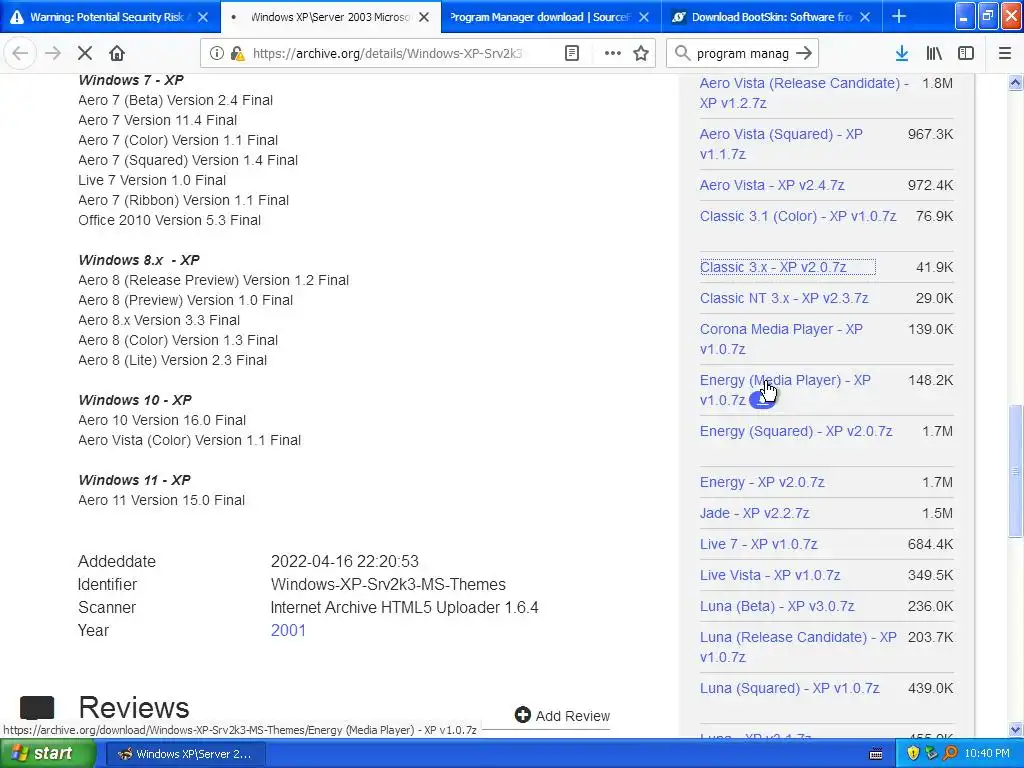Show site information icon in address bar
The image size is (1024, 768).
click(216, 54)
